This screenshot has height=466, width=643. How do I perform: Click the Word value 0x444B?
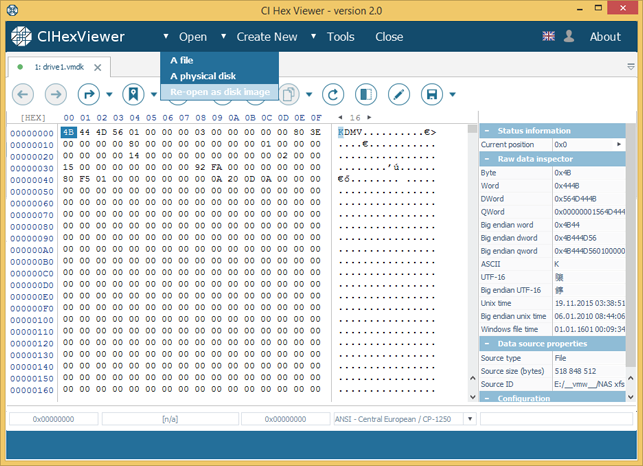(567, 186)
